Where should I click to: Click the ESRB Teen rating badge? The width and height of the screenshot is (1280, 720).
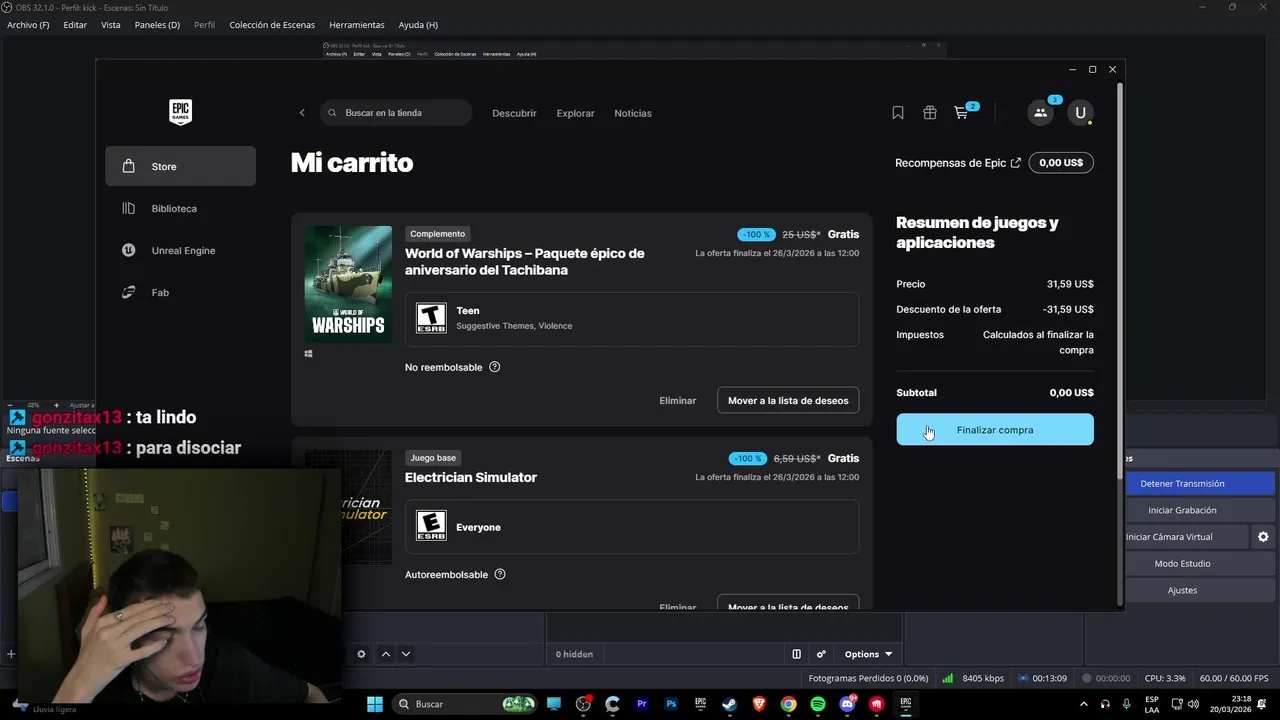[x=431, y=318]
